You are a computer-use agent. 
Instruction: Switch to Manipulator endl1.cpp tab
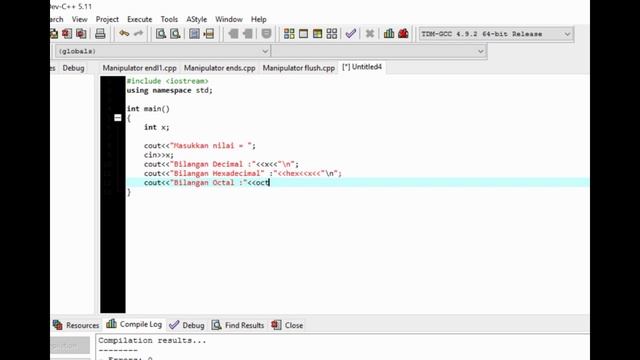(139, 68)
